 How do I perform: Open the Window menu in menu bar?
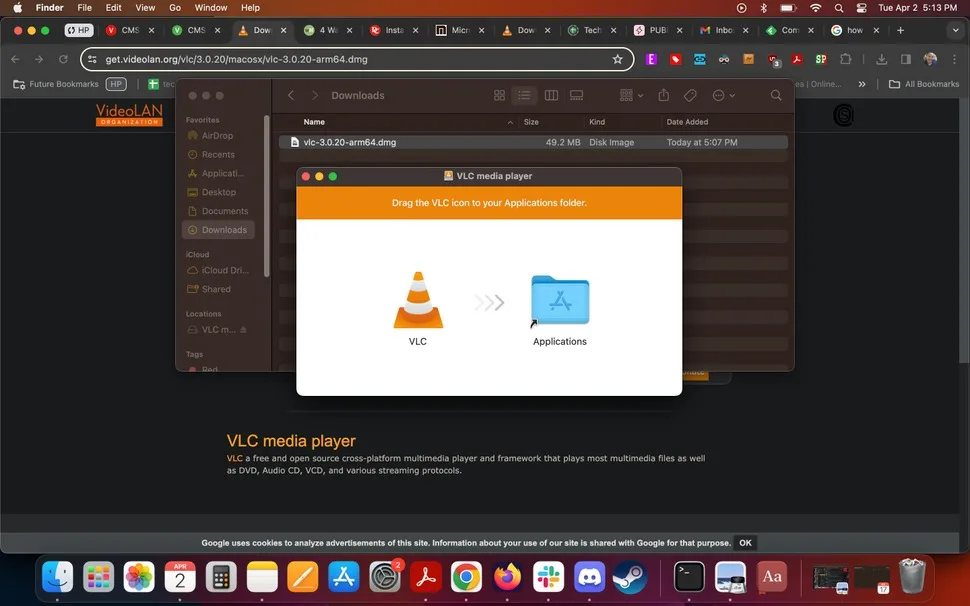(211, 8)
